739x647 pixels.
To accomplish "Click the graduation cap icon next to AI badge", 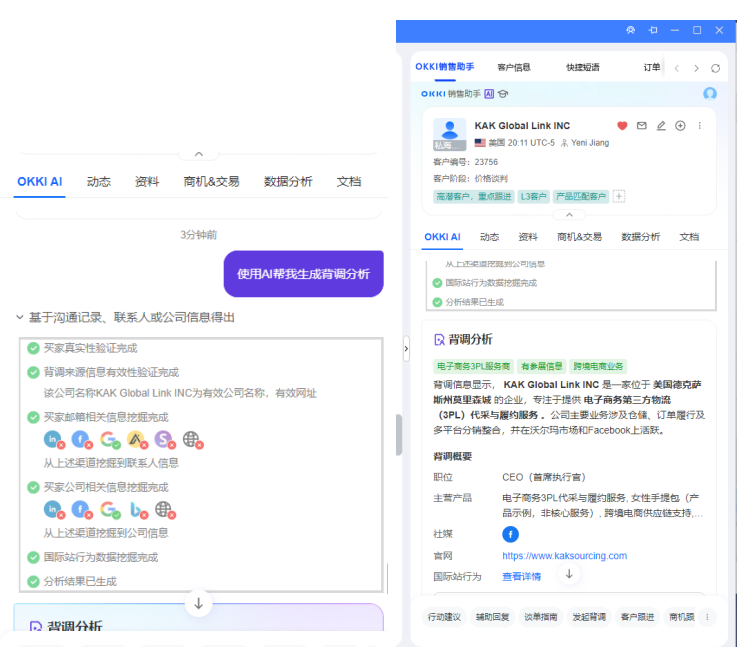I will point(503,94).
